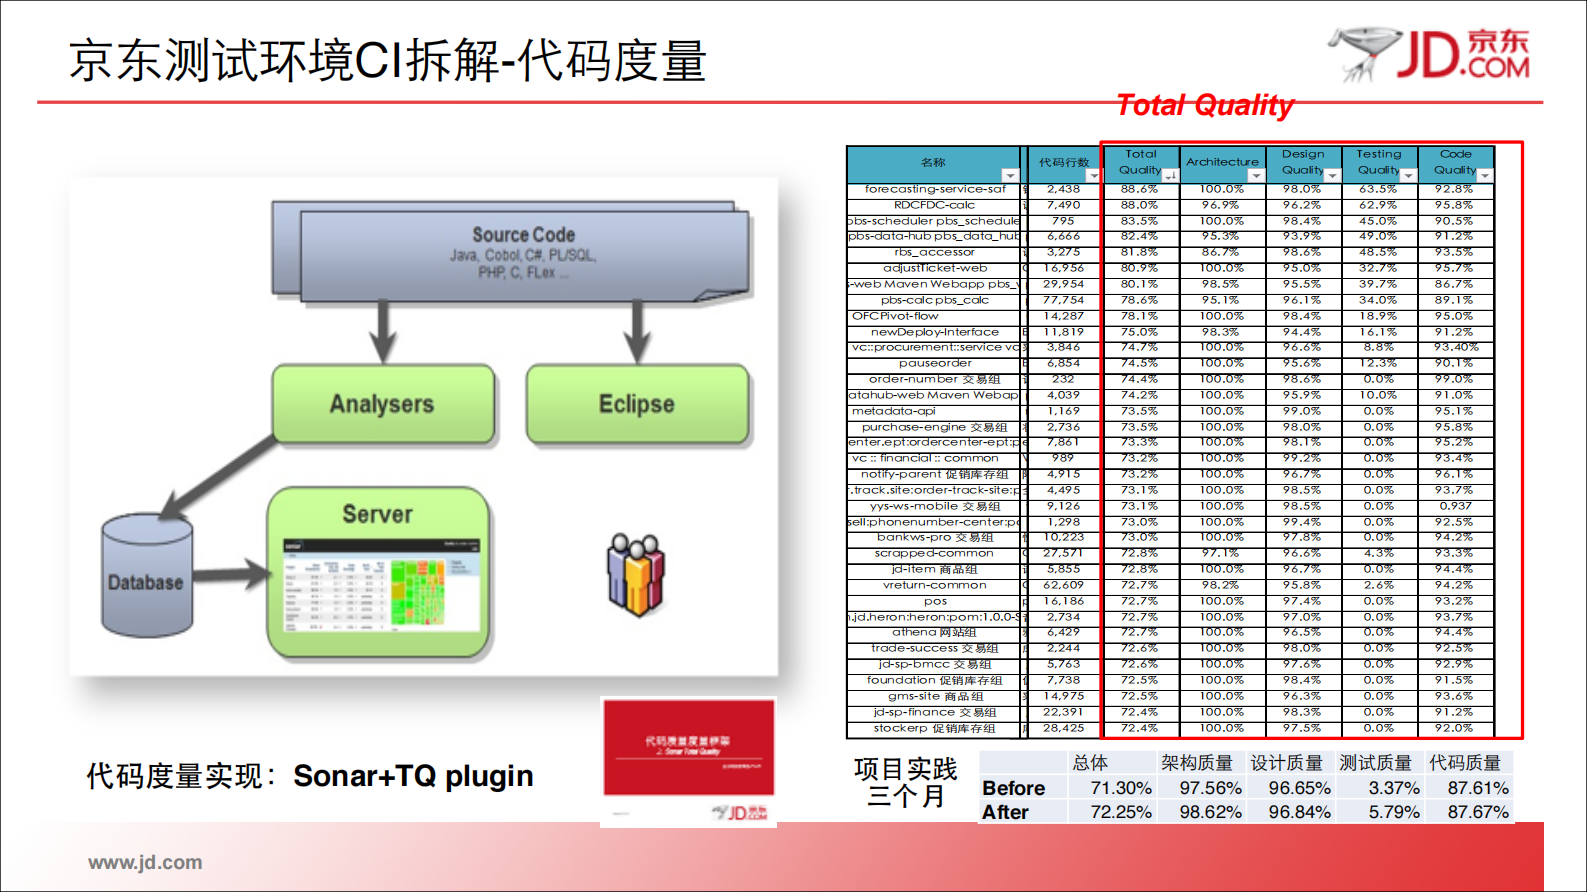
Task: Open the red slide thumbnail near the bottom
Action: (x=688, y=761)
